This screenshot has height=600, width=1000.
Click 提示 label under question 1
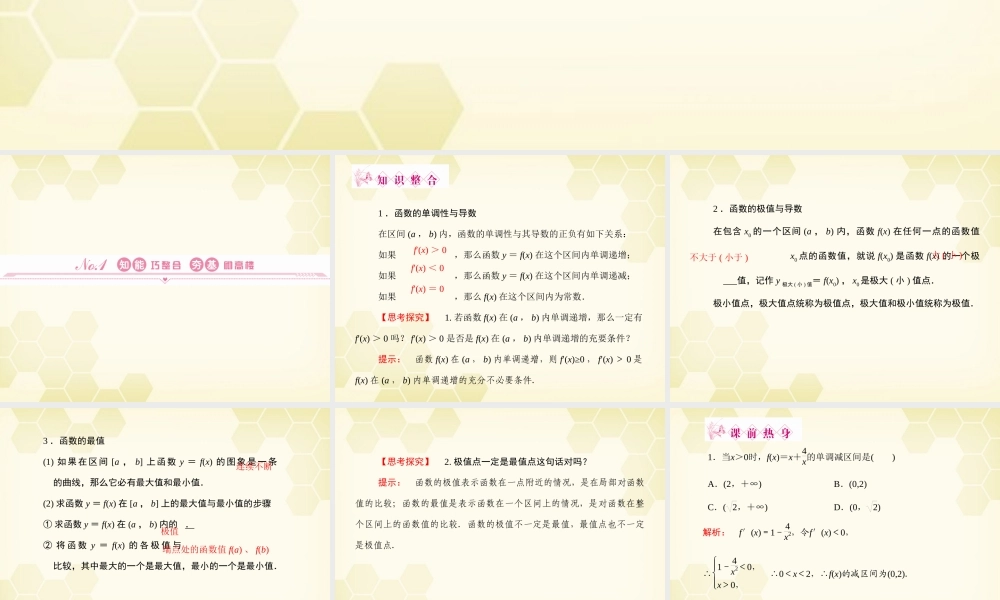tap(388, 359)
